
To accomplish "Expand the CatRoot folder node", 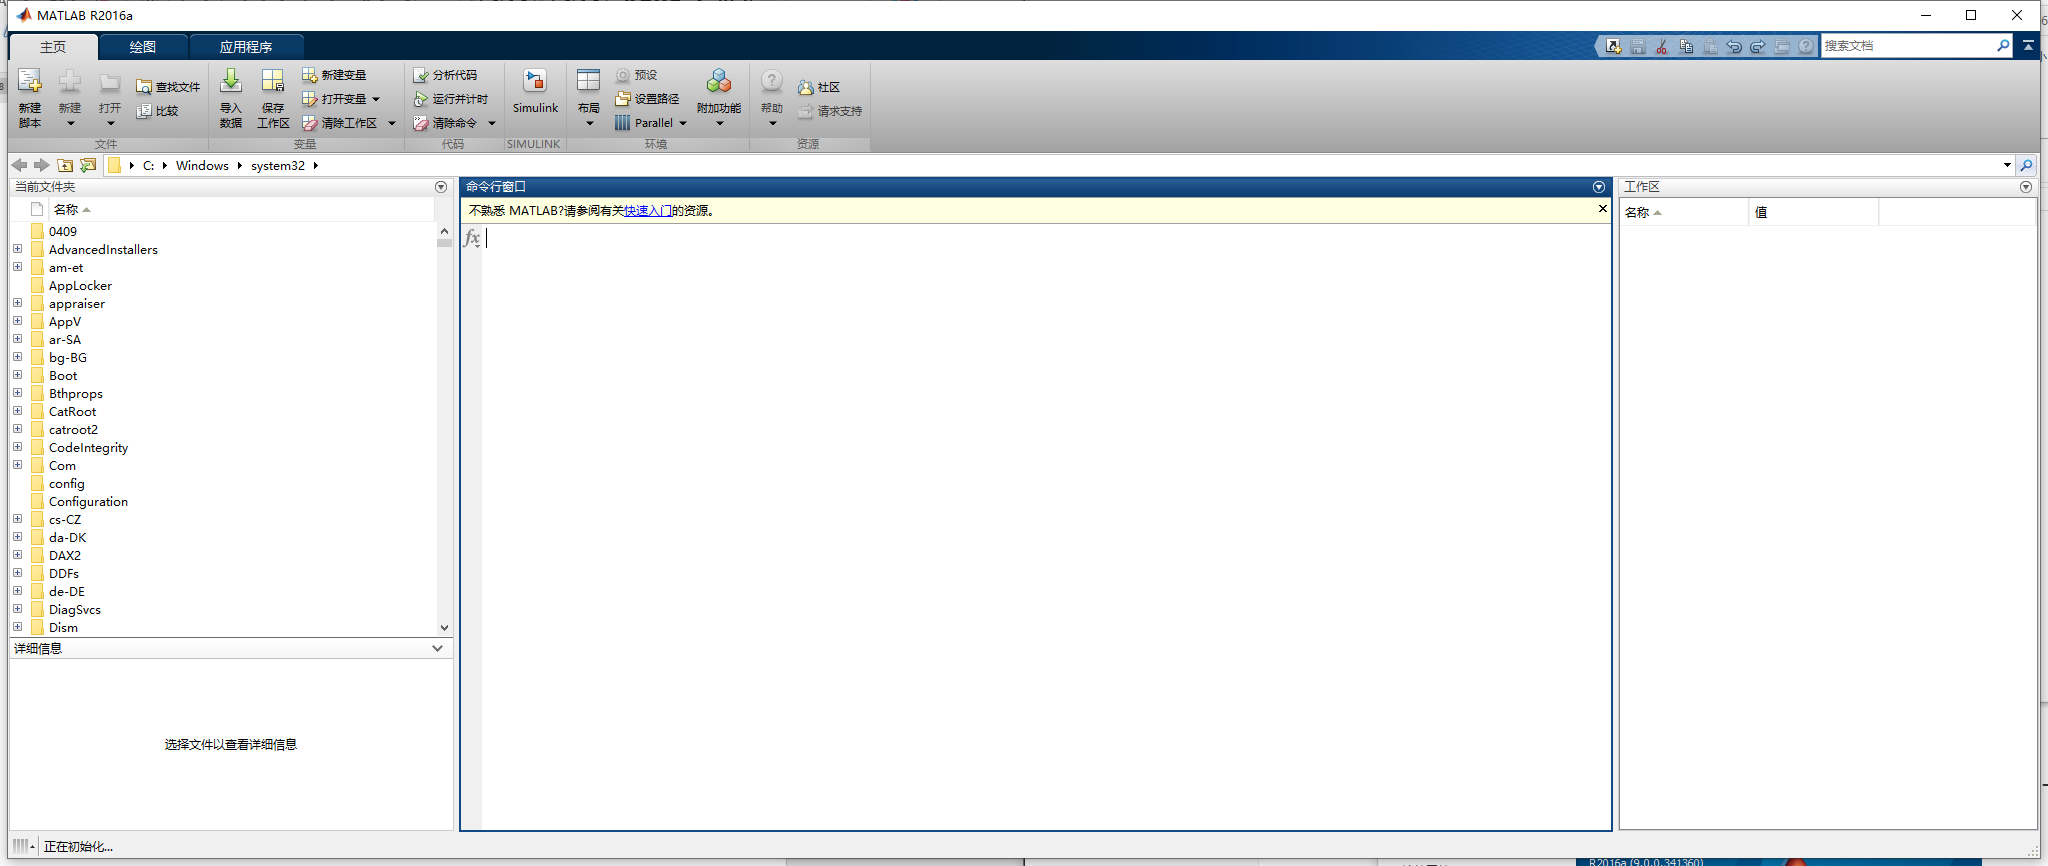I will coord(17,411).
